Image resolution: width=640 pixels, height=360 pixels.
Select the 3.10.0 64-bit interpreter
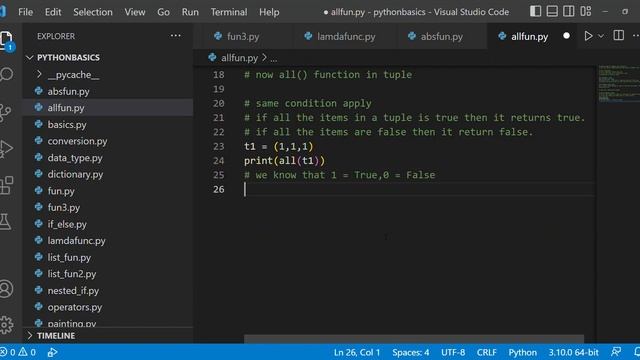point(573,352)
